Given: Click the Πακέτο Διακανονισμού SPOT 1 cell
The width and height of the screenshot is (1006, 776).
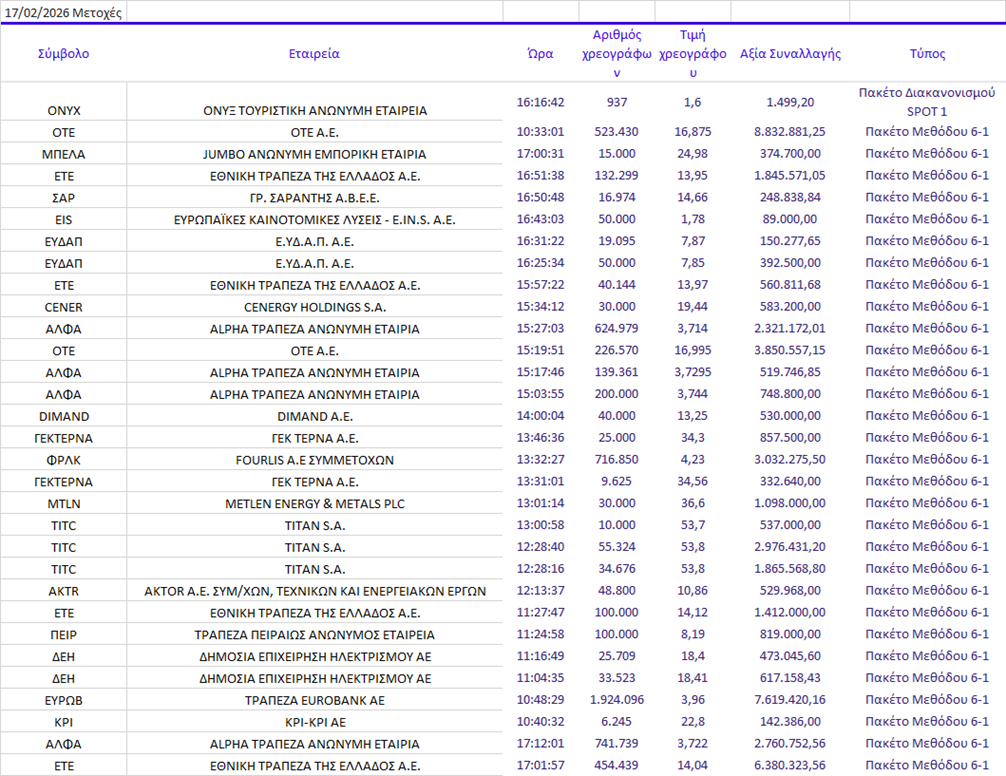Looking at the screenshot, I should pos(927,102).
